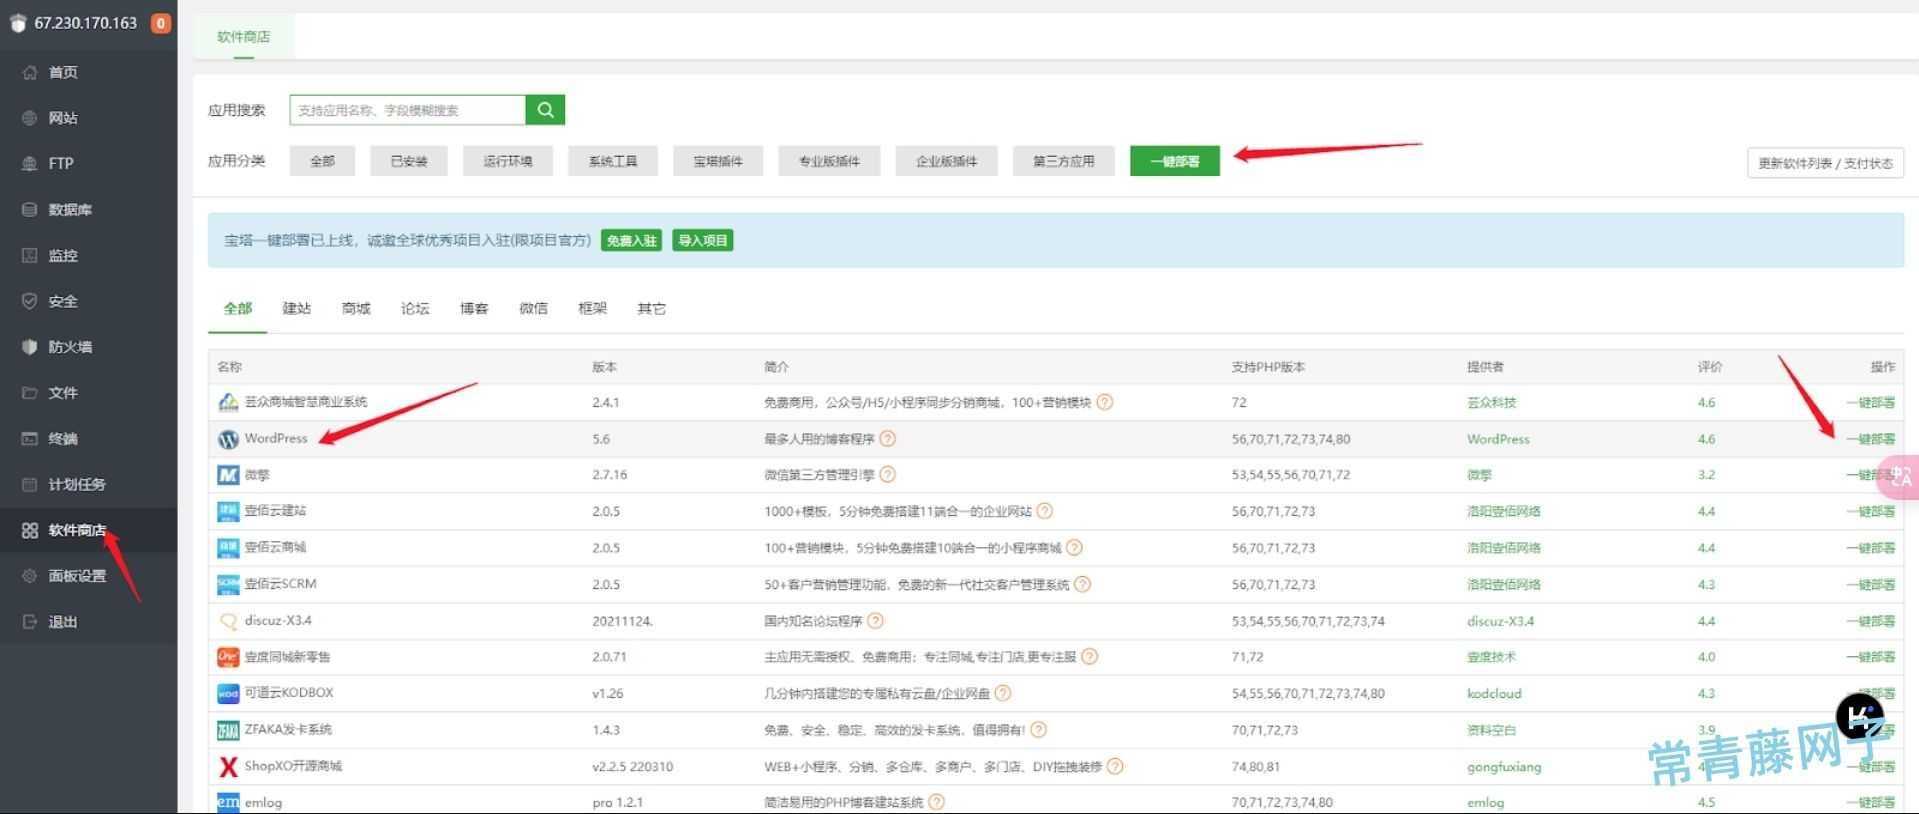
Task: Click 一键部署 link in discuz-X3.4 row
Action: 1870,621
